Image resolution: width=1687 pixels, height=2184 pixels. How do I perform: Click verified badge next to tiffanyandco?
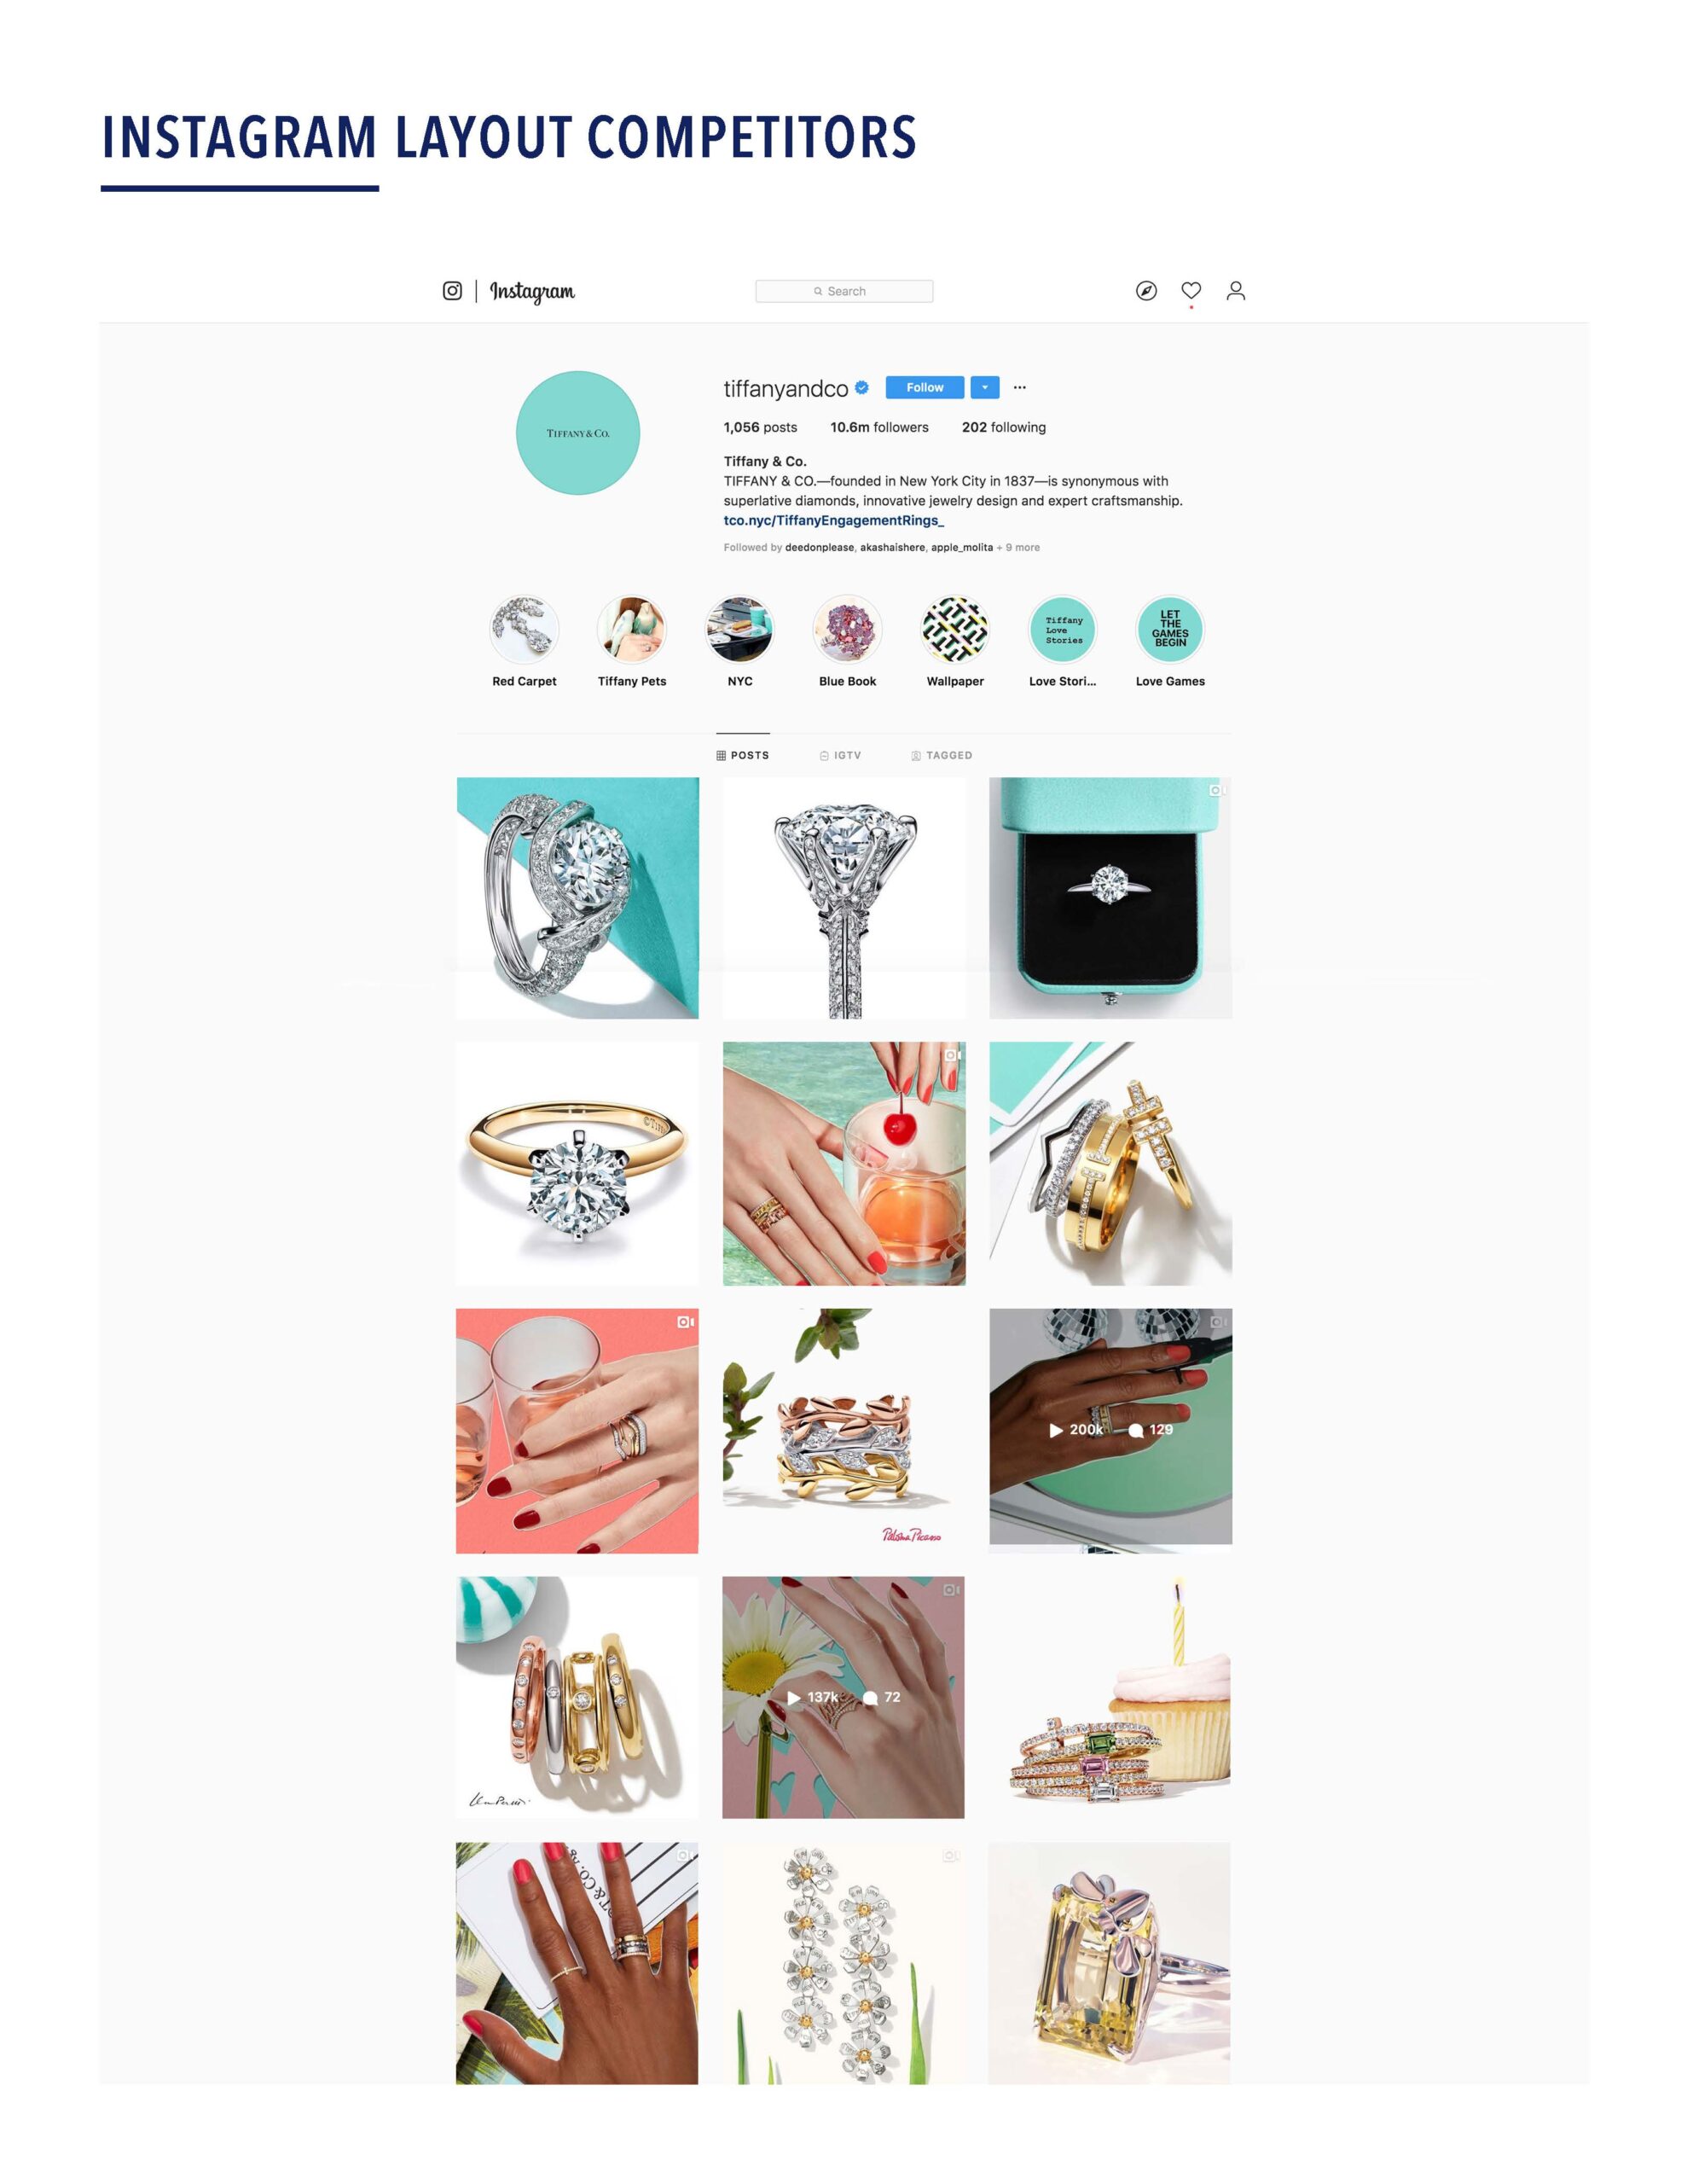coord(861,388)
